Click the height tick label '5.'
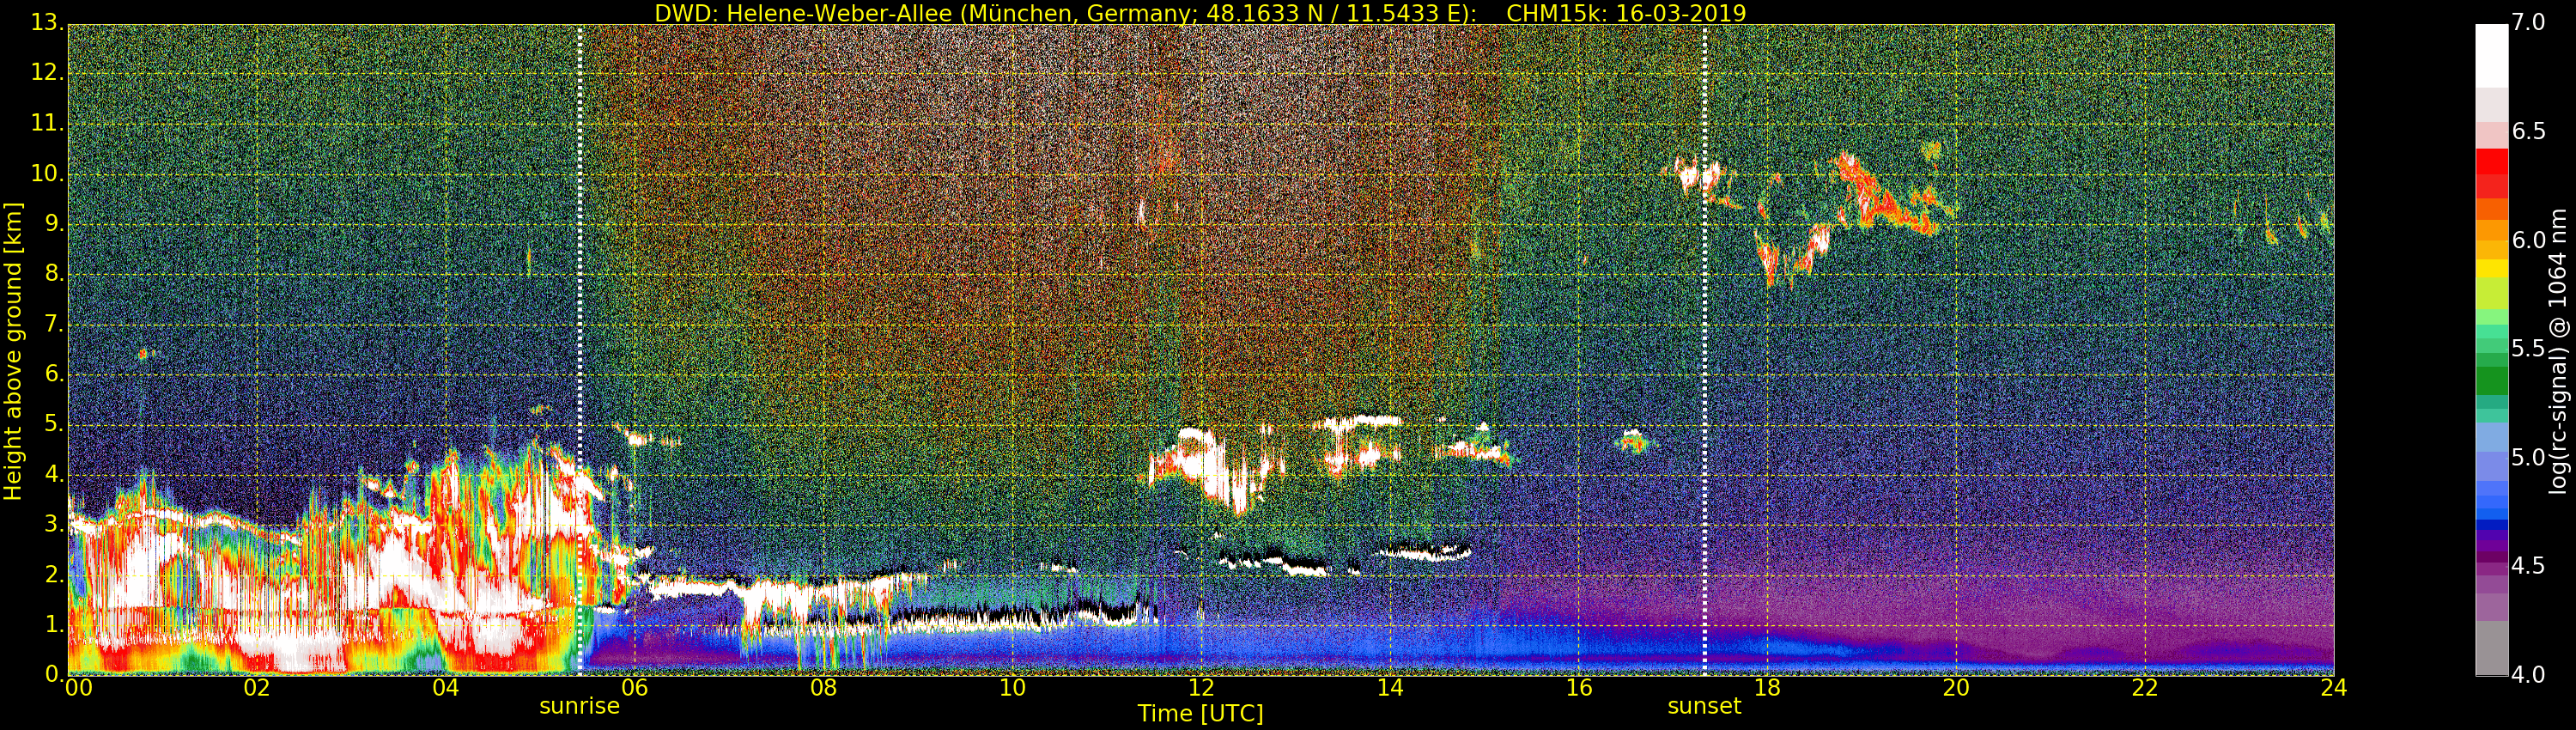The height and width of the screenshot is (730, 2576). click(53, 424)
